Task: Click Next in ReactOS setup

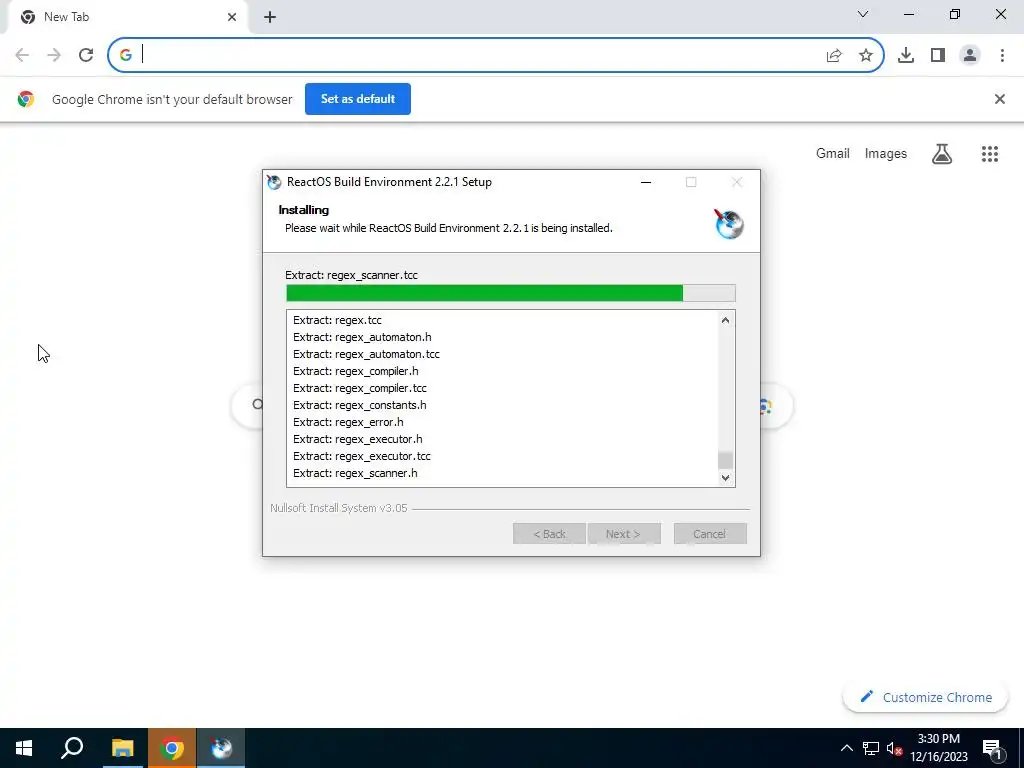Action: 624,534
